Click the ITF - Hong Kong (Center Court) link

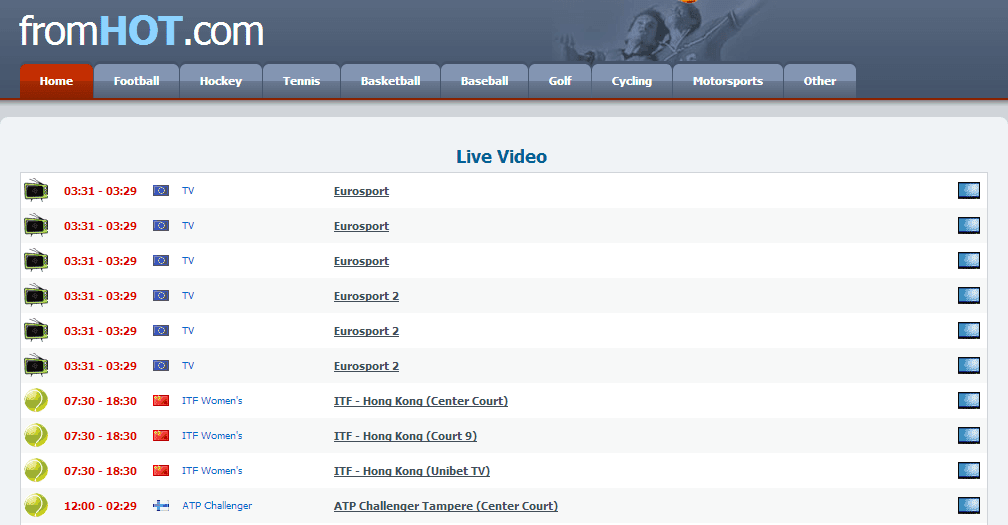coord(420,401)
